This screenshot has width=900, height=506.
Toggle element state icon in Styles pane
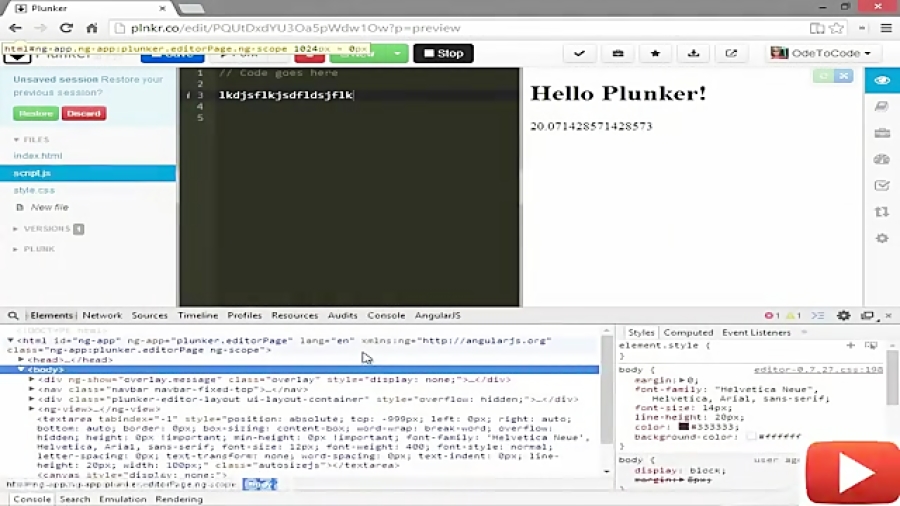click(x=871, y=345)
